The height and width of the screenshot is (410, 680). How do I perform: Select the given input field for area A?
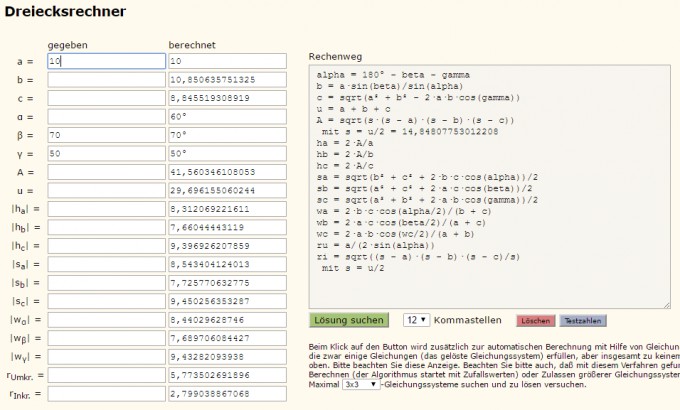pos(106,172)
